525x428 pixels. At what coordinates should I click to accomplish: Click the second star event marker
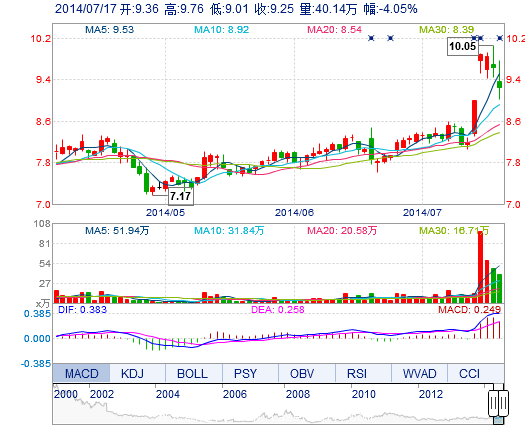coord(390,38)
